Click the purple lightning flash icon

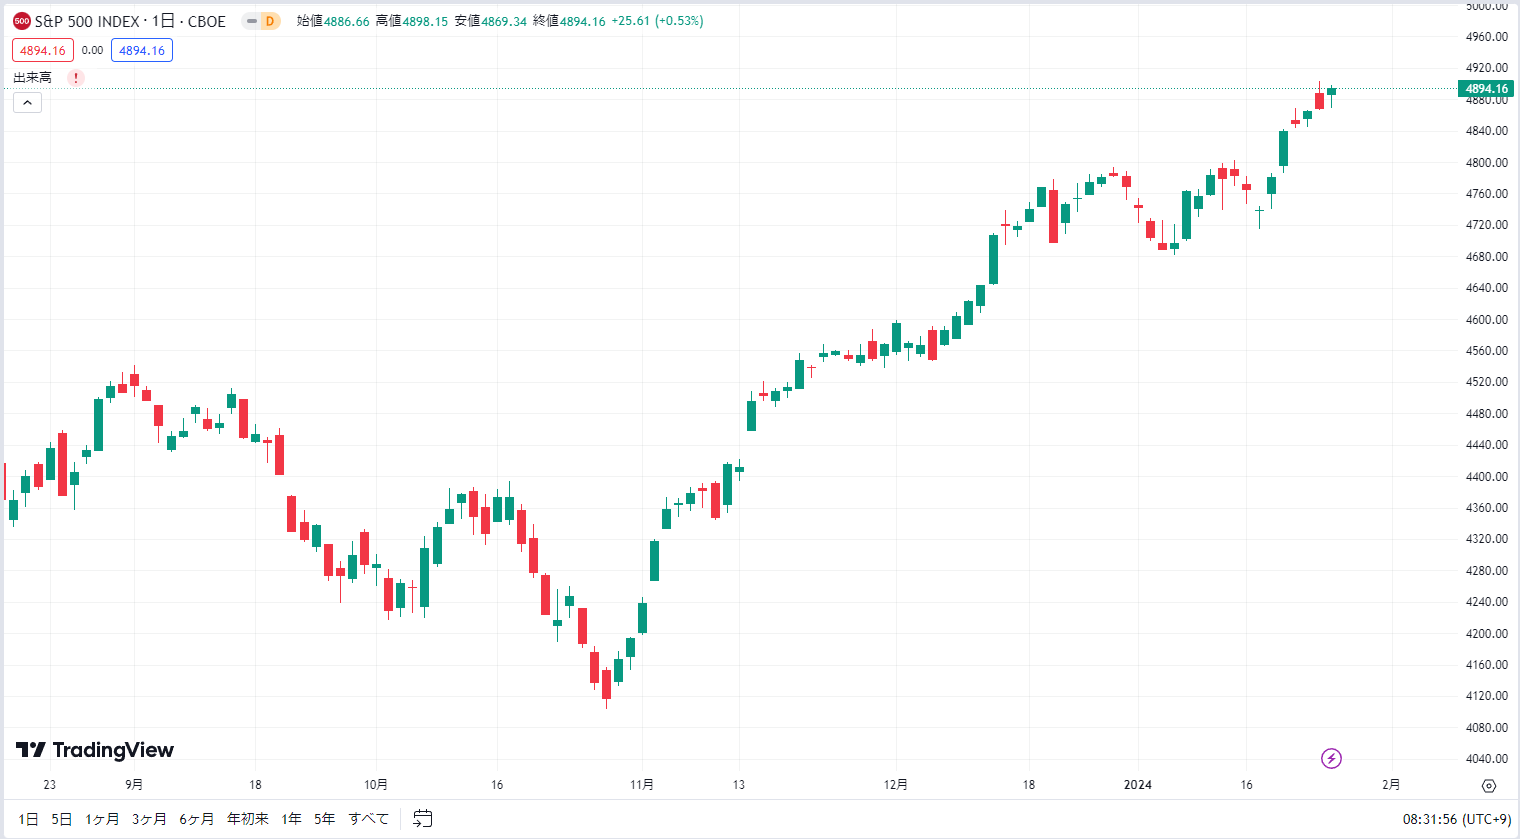1331,758
